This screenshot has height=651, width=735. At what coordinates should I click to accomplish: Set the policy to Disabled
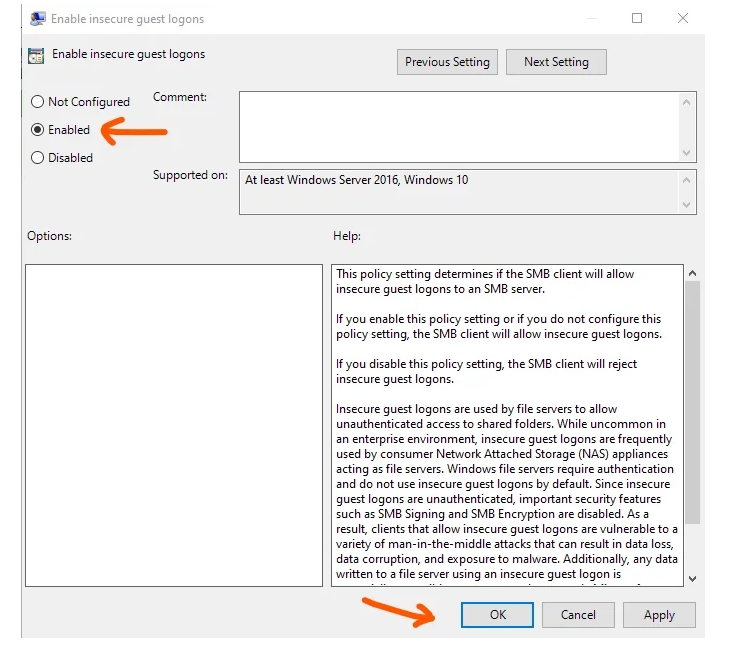tap(38, 158)
